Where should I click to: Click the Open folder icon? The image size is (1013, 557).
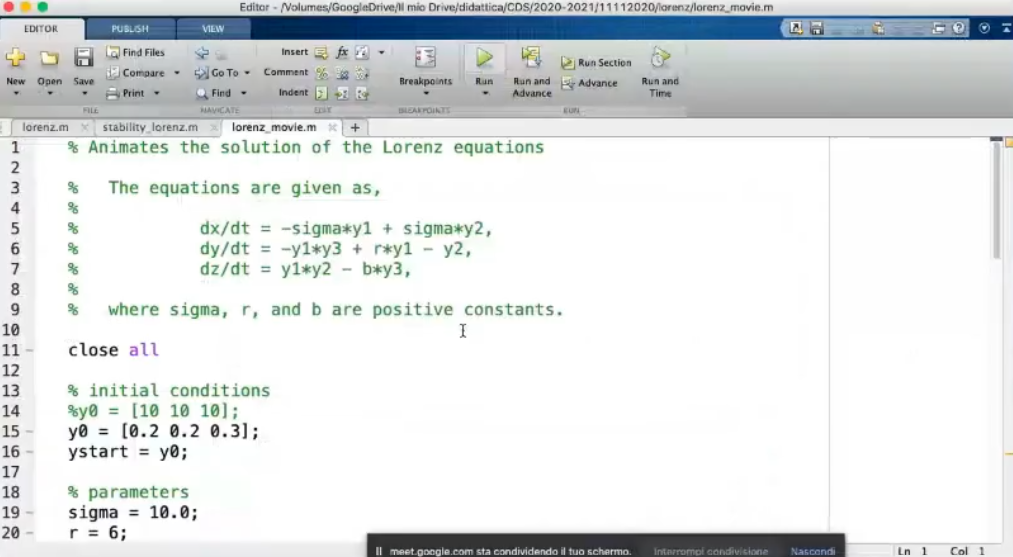49,58
